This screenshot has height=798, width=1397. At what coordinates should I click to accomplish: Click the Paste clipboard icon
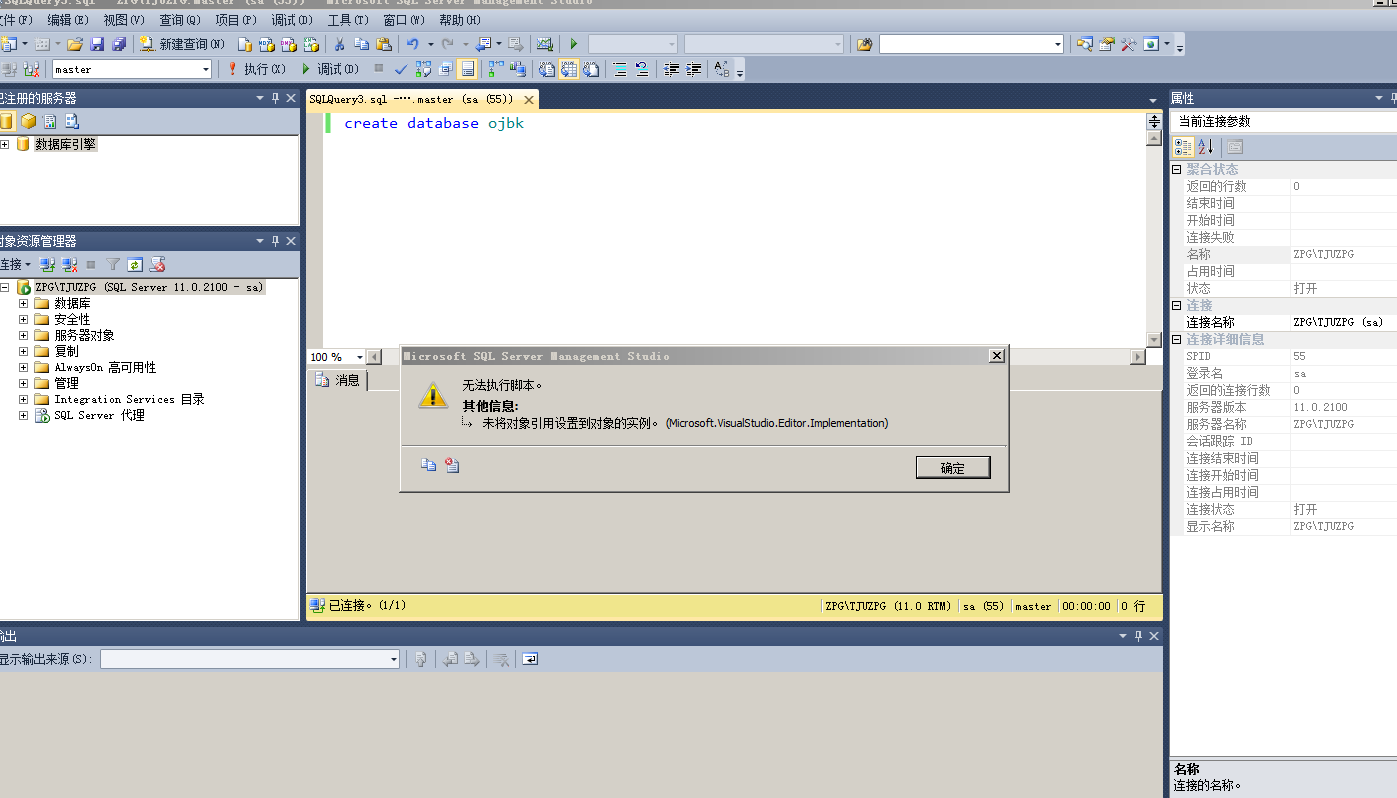pos(383,44)
